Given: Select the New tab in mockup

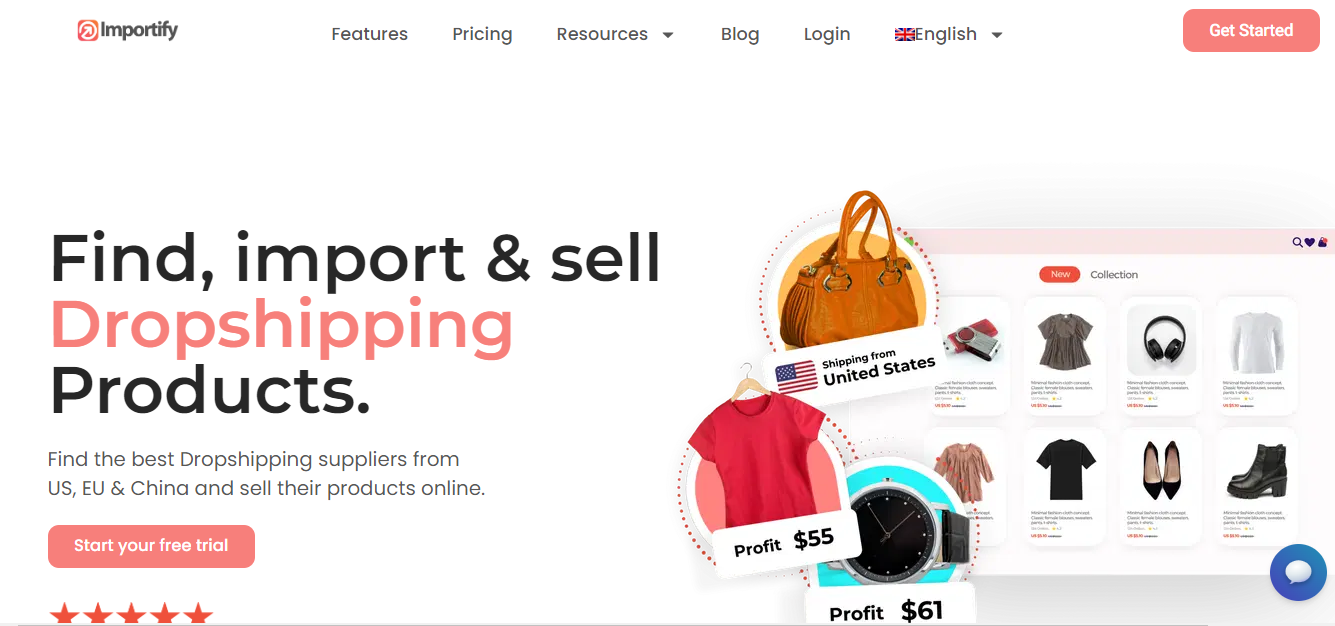Looking at the screenshot, I should (1060, 274).
